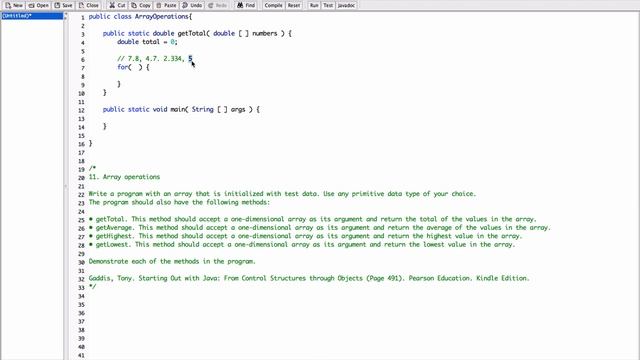This screenshot has width=640, height=360.
Task: Open Find using the binoculars button
Action: 246,5
